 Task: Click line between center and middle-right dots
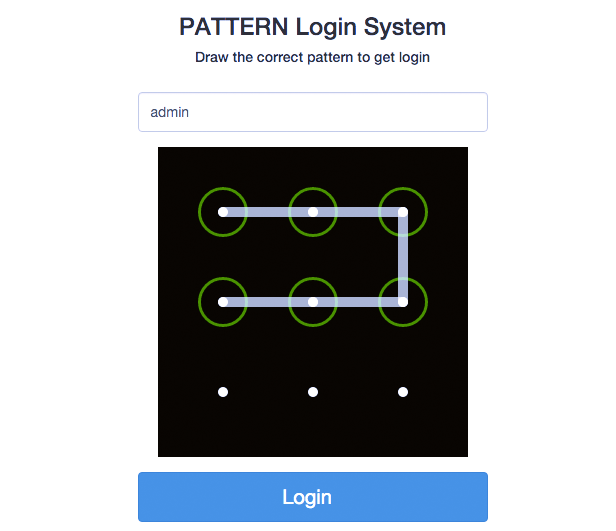358,302
